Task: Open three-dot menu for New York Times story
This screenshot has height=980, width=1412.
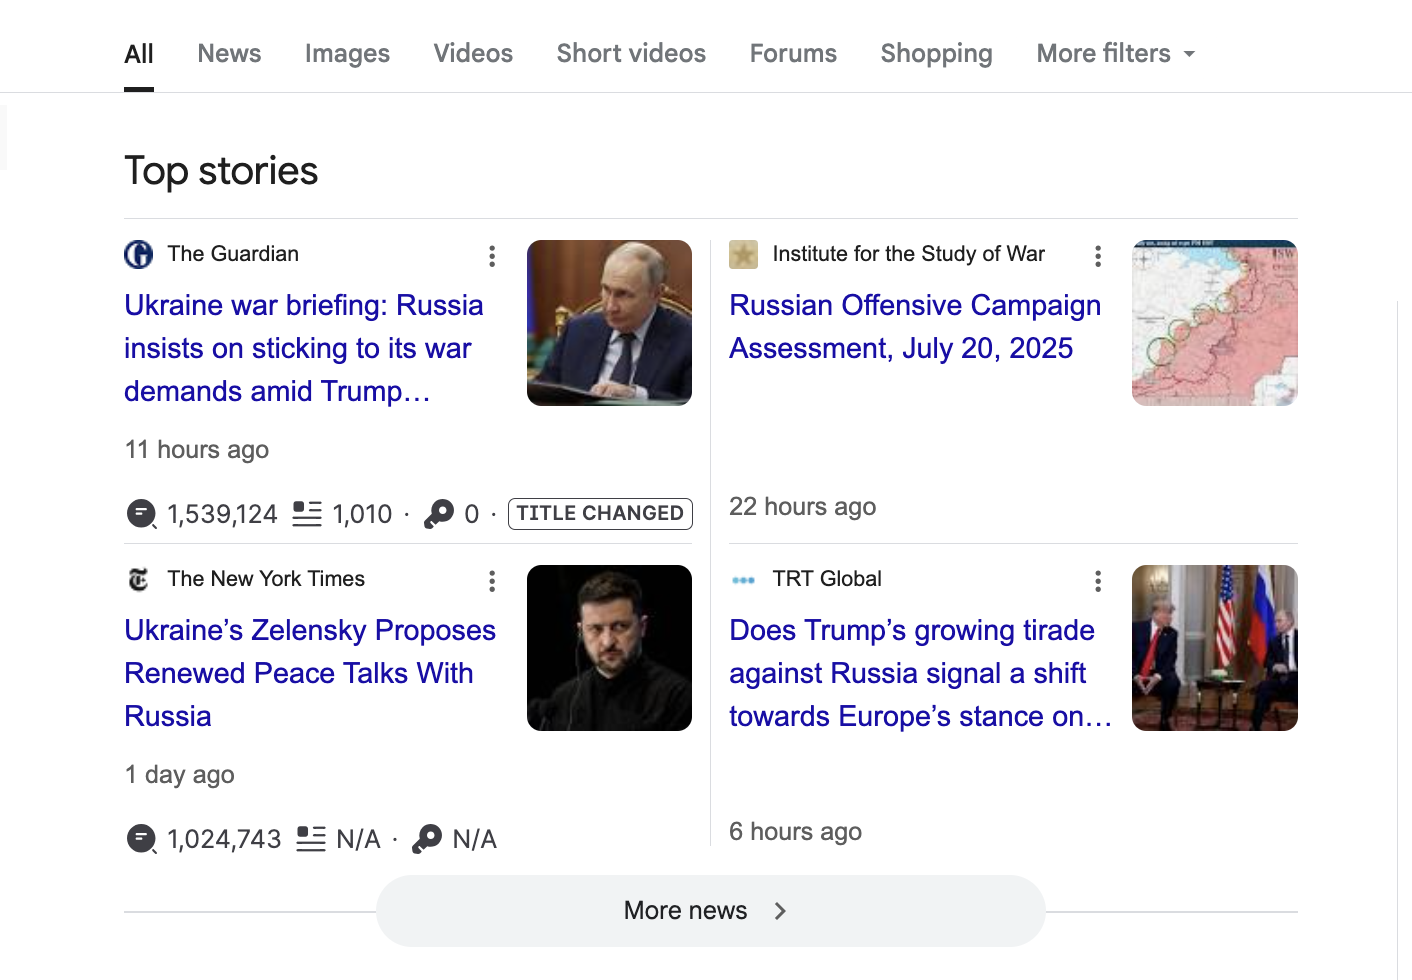Action: [491, 581]
